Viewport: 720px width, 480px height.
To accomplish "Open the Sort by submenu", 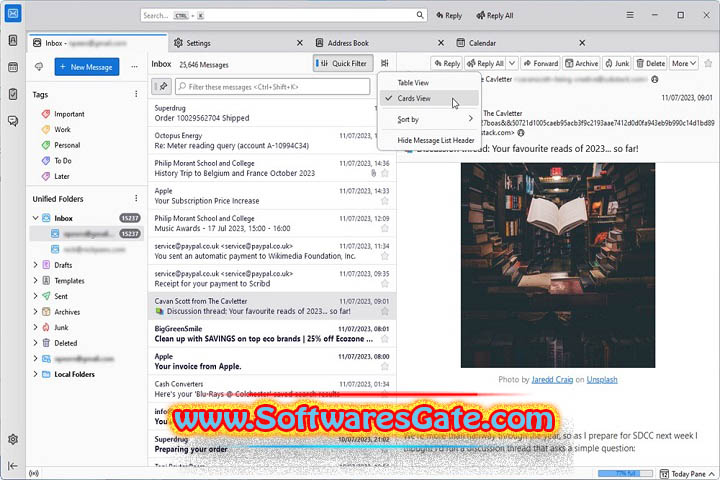I will tap(429, 119).
